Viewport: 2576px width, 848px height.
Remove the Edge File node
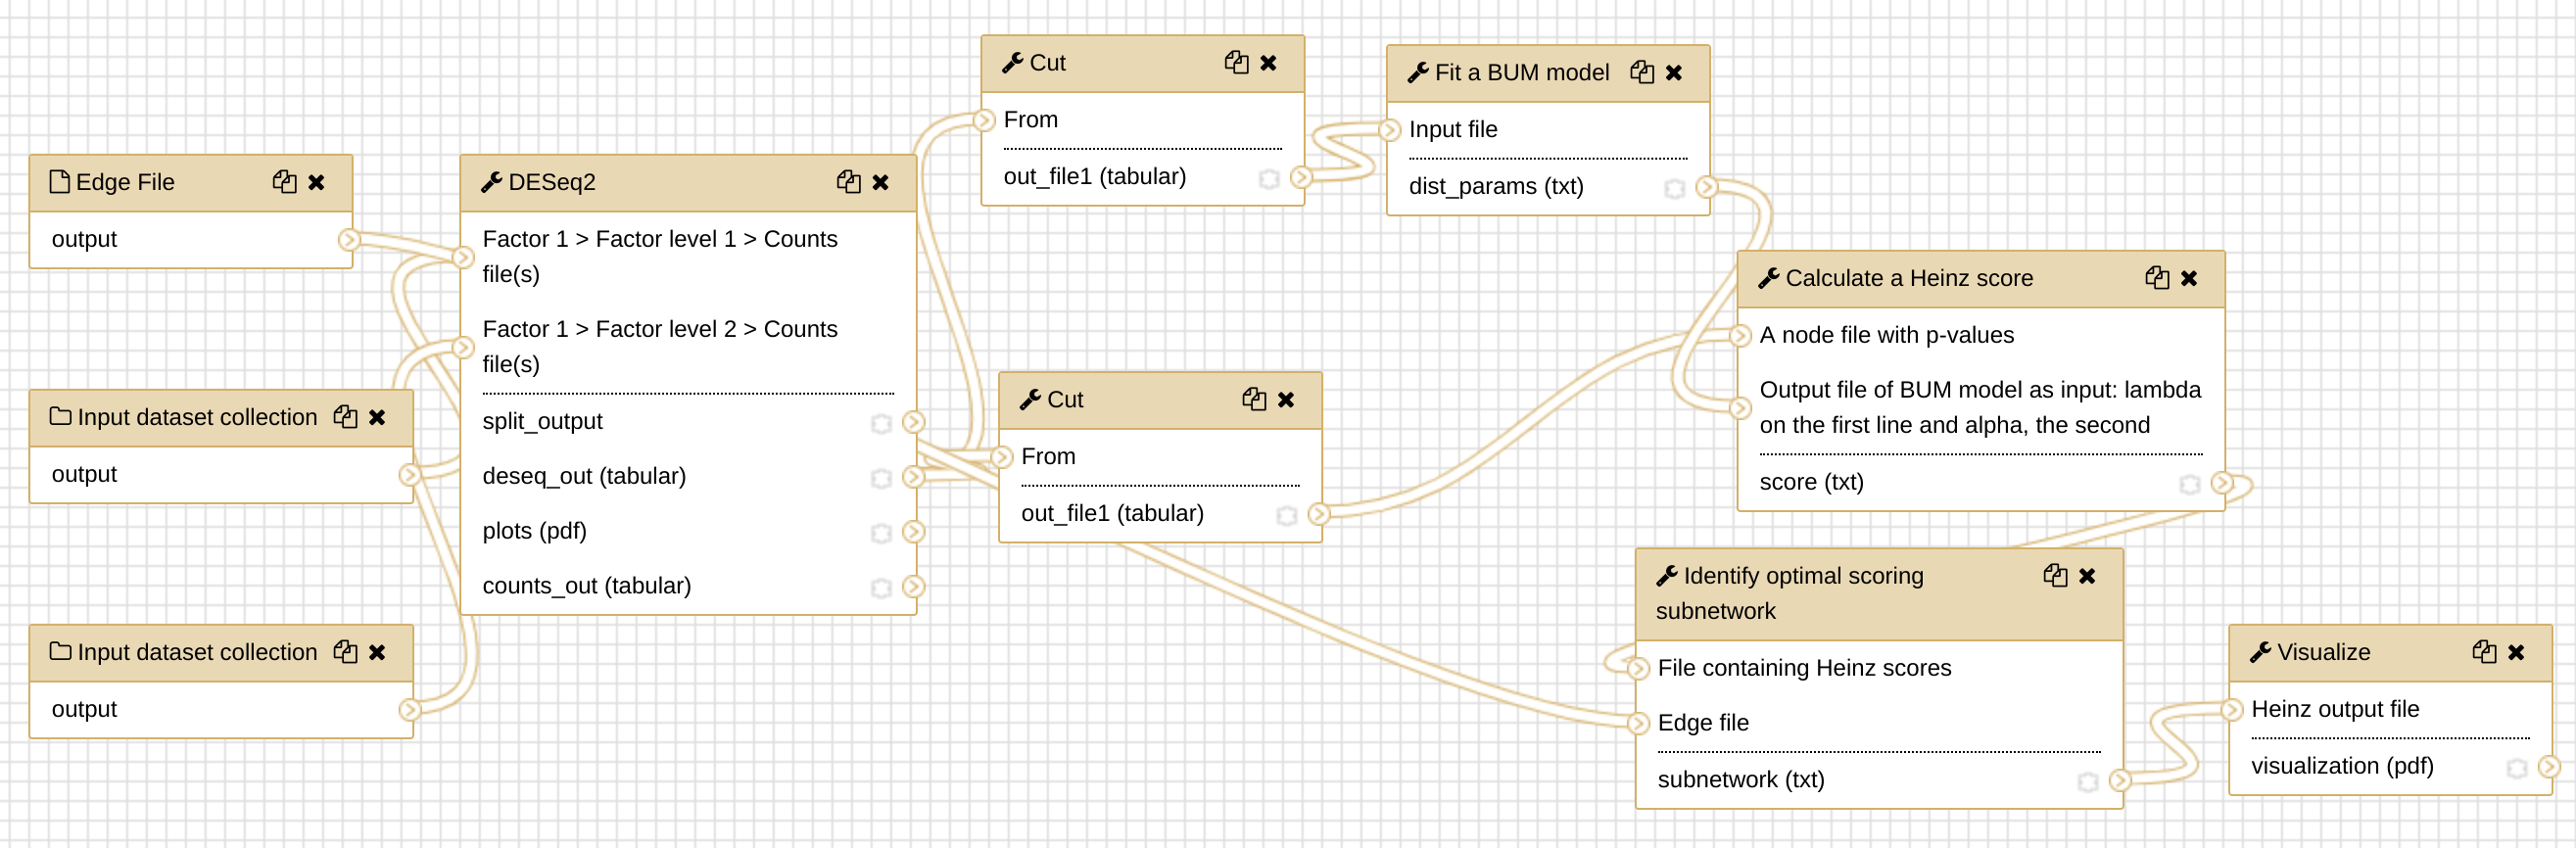click(x=317, y=182)
